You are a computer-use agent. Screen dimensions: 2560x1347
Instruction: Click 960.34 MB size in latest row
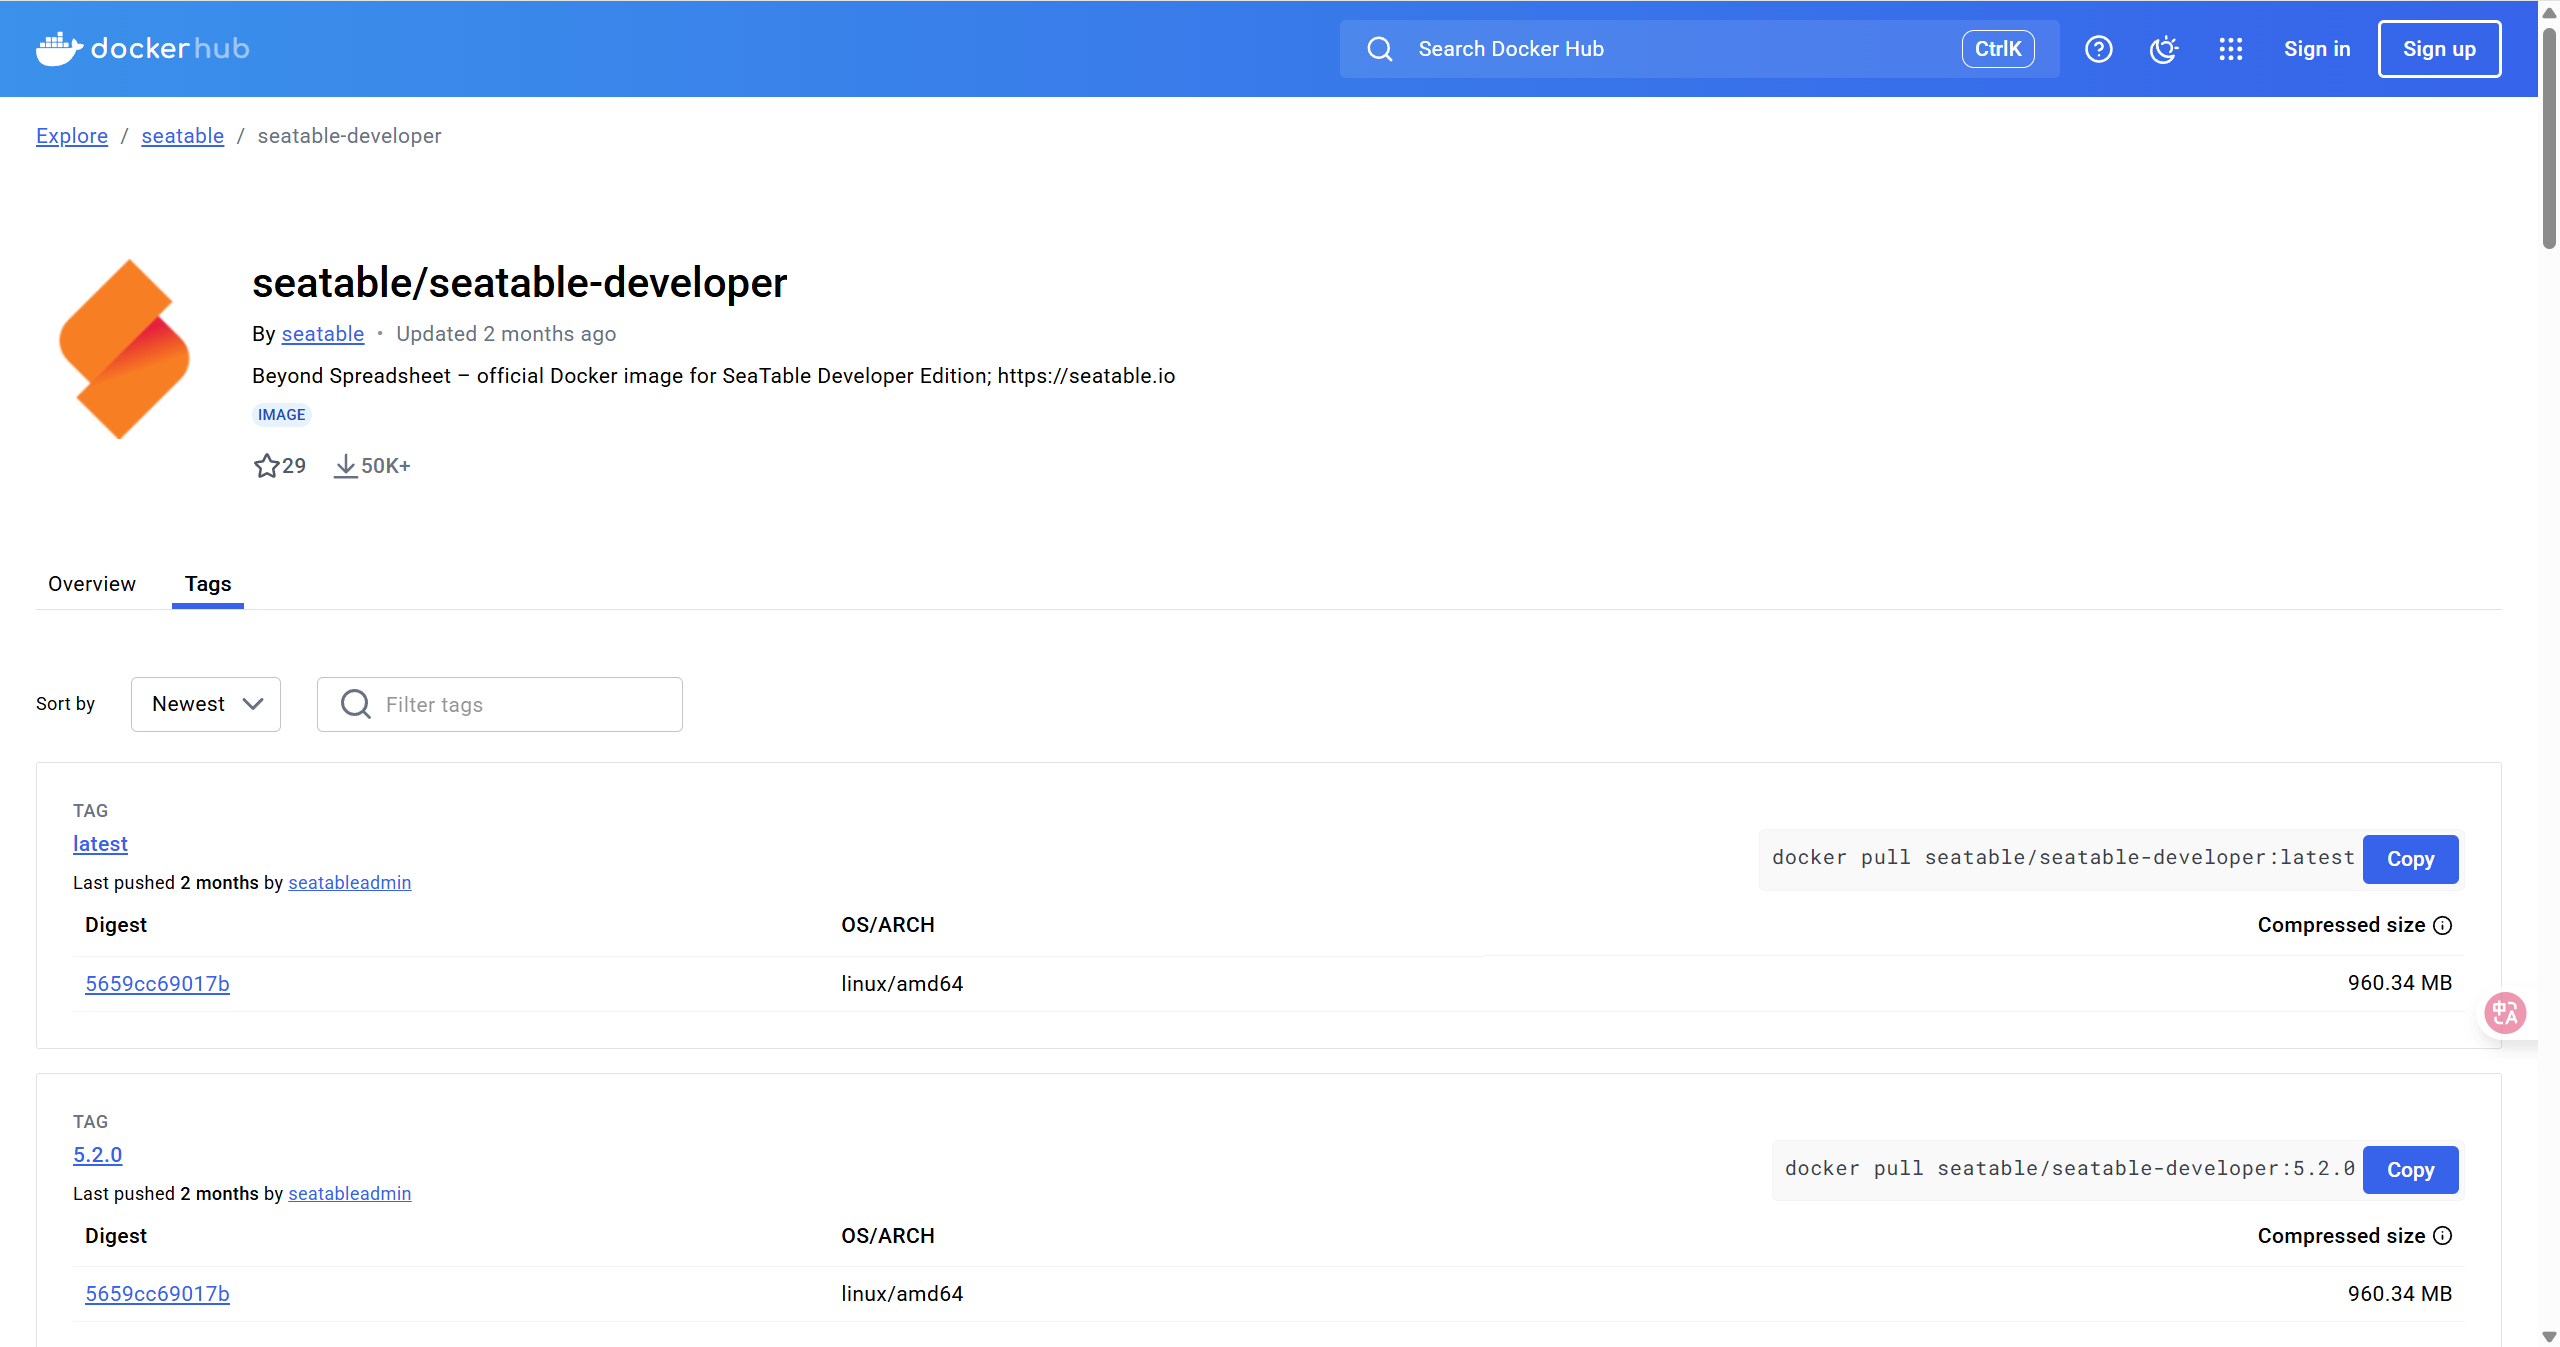tap(2400, 983)
